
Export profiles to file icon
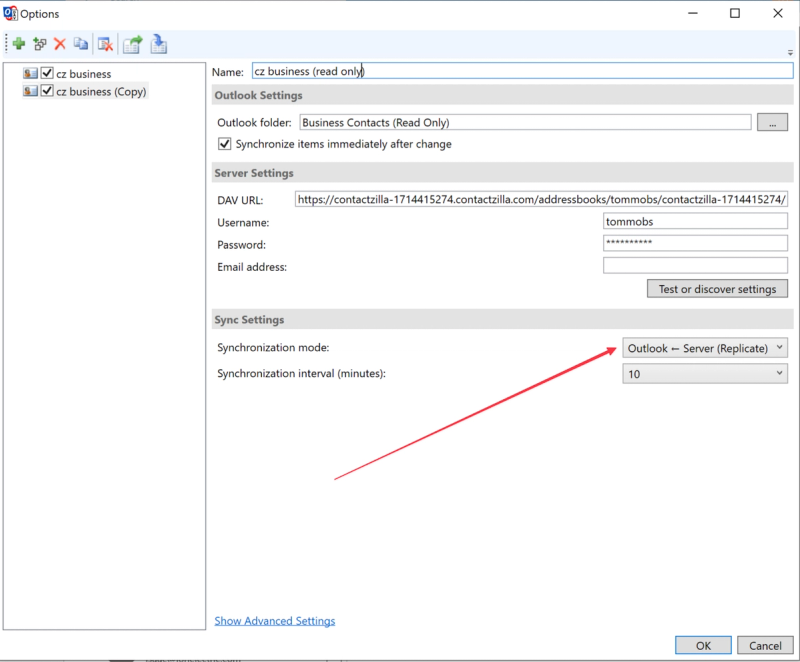click(x=133, y=44)
